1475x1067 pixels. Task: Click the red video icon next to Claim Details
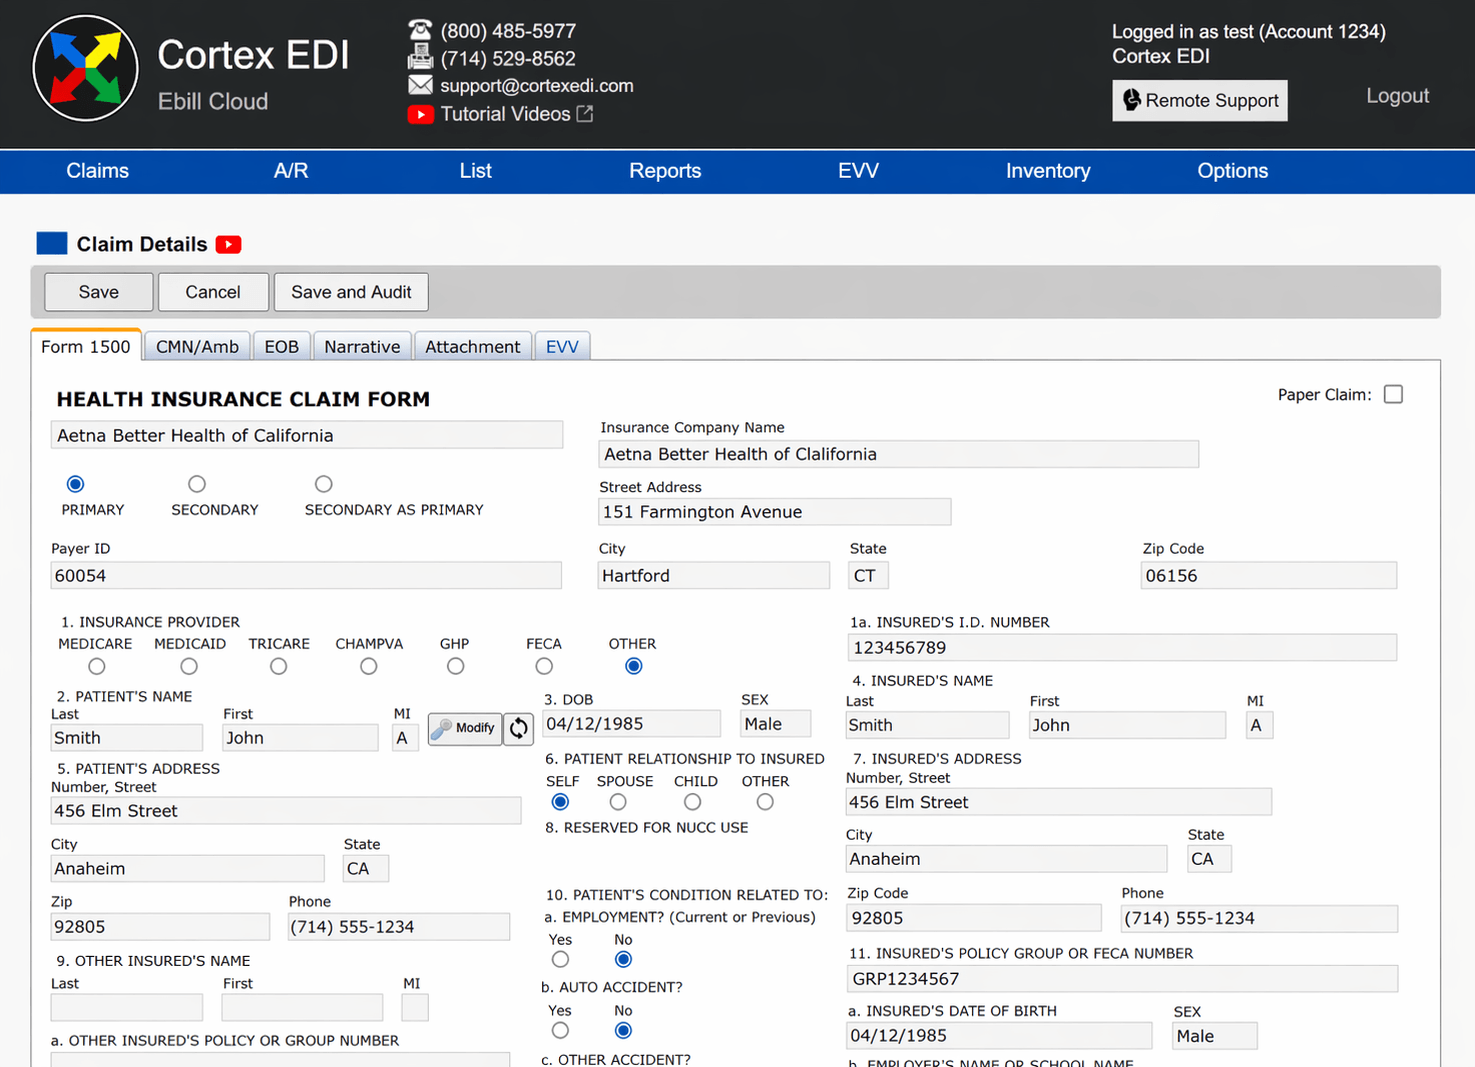(229, 244)
